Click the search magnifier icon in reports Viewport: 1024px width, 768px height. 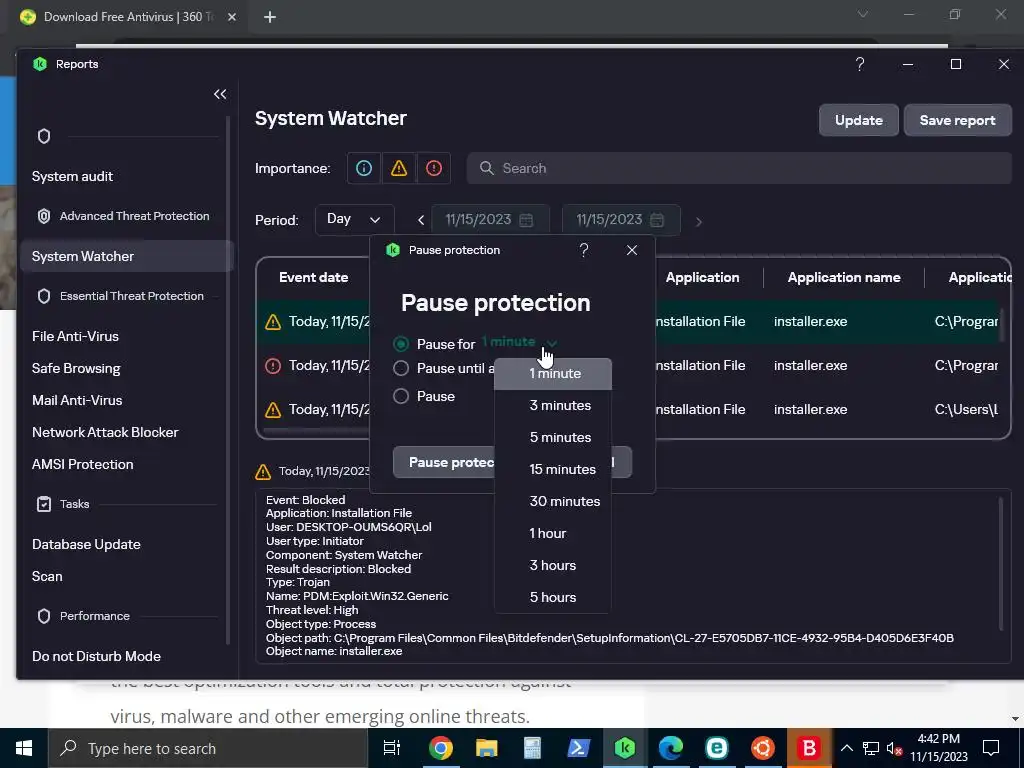click(487, 168)
